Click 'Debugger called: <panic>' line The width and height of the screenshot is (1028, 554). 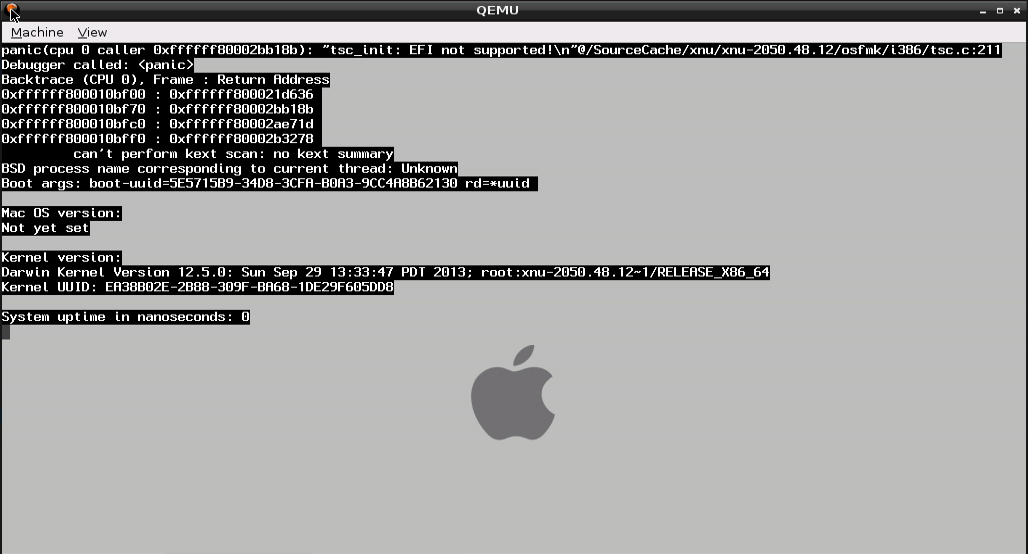click(x=98, y=65)
